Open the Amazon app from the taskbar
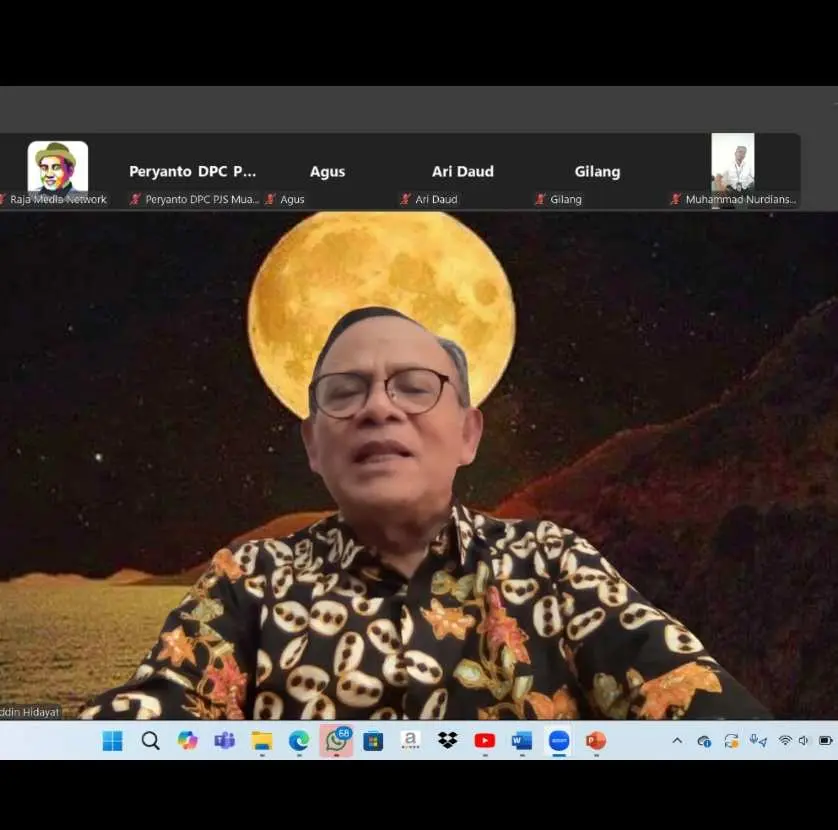Viewport: 838px width, 830px height. coord(410,741)
